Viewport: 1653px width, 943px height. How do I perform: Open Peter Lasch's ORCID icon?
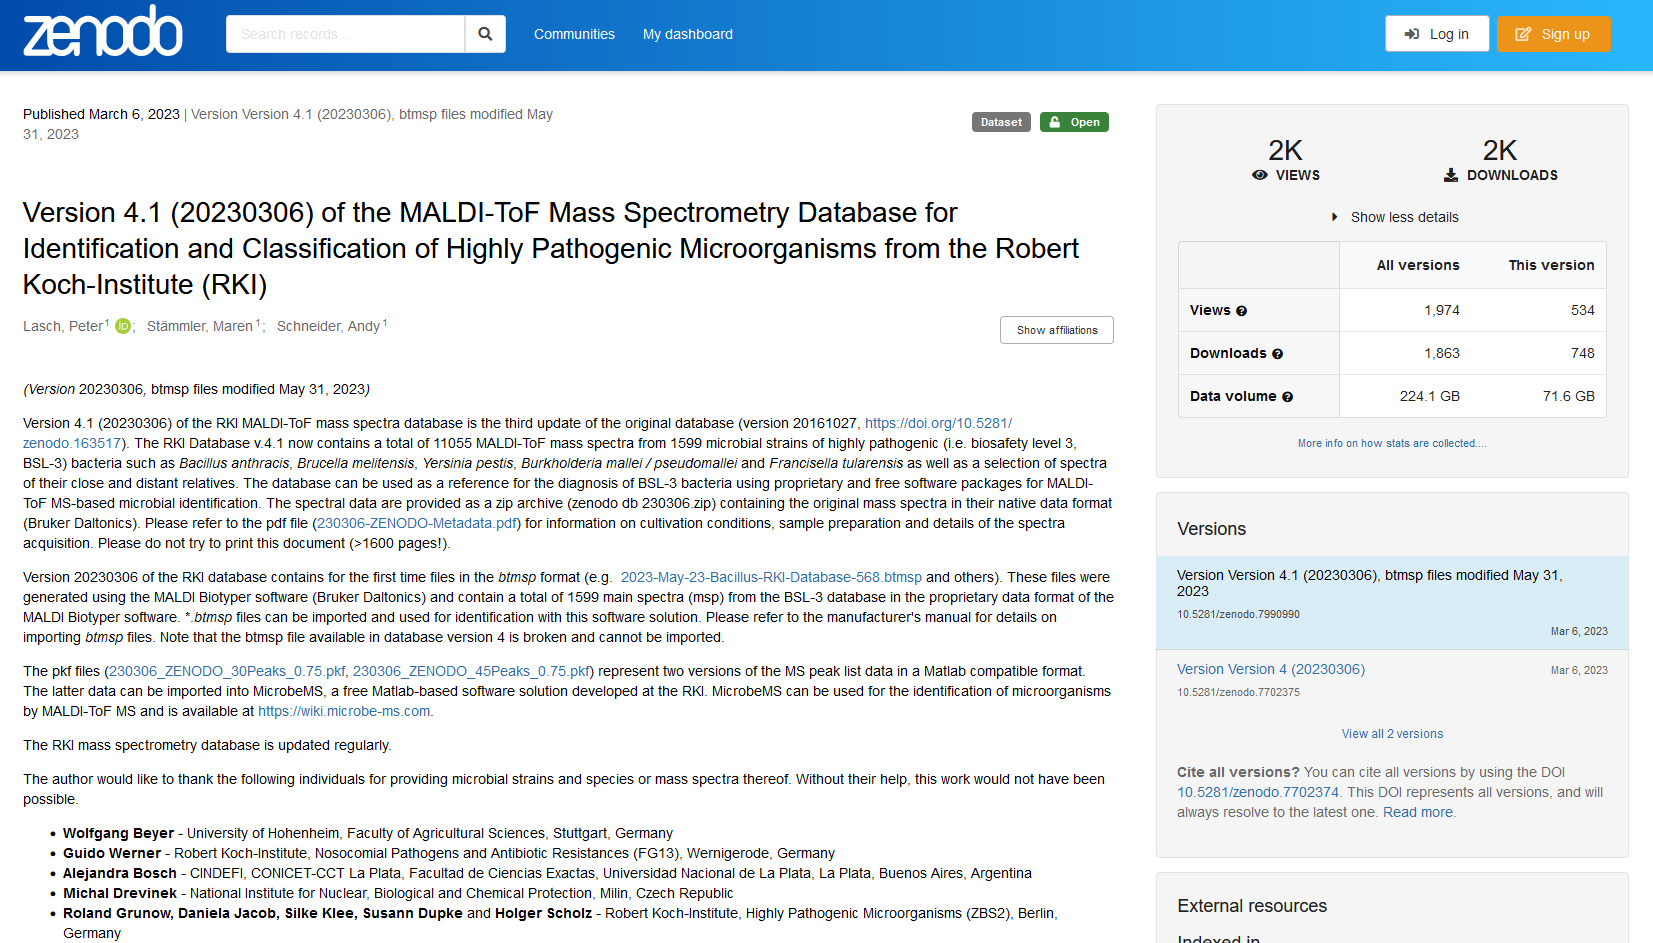123,326
